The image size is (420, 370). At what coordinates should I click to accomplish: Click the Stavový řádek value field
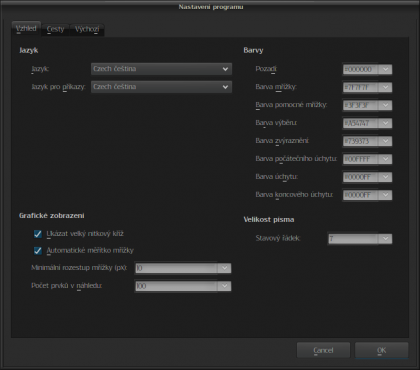tap(353, 239)
